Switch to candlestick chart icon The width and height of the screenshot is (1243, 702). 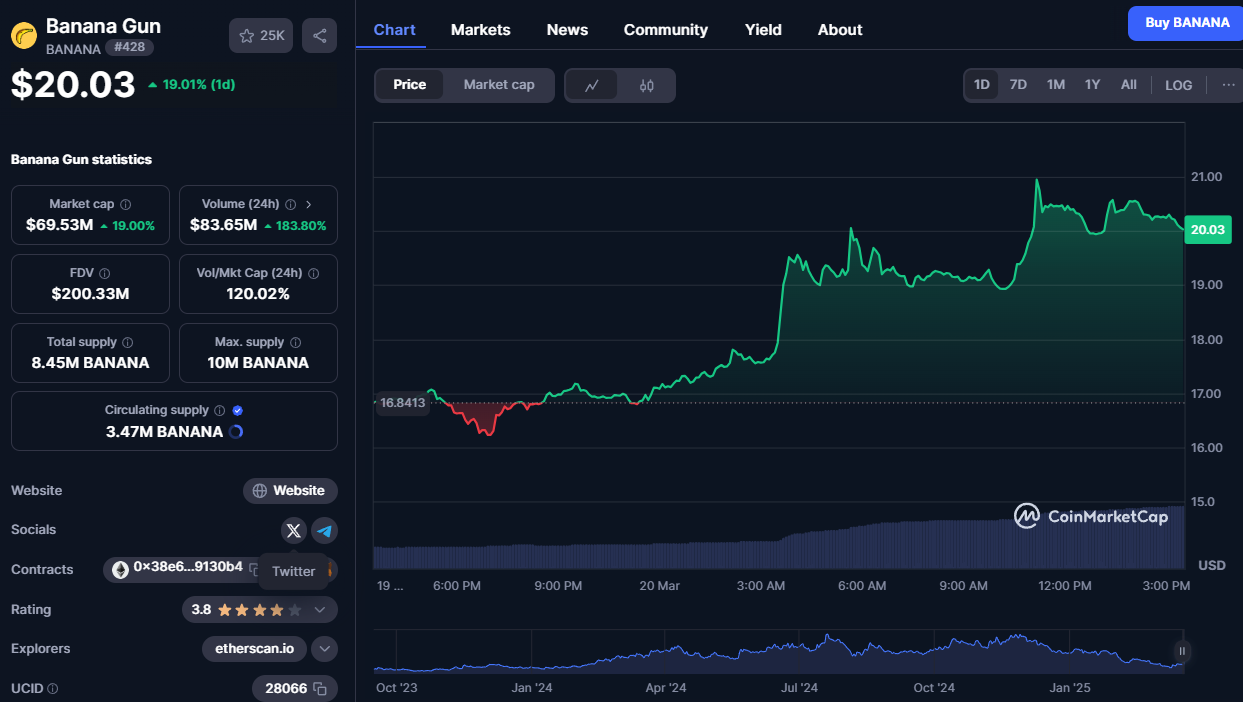click(646, 86)
